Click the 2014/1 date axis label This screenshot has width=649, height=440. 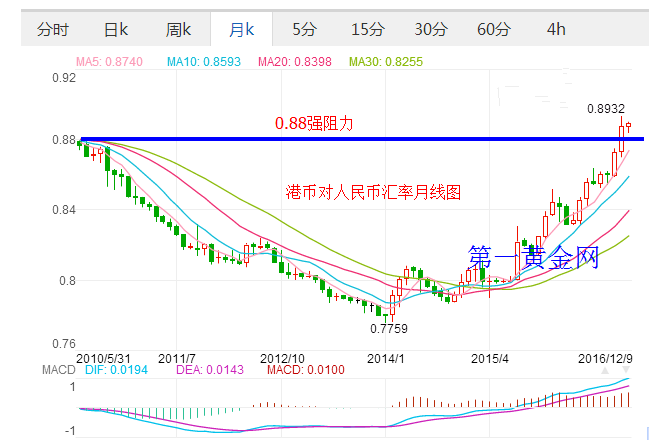386,357
